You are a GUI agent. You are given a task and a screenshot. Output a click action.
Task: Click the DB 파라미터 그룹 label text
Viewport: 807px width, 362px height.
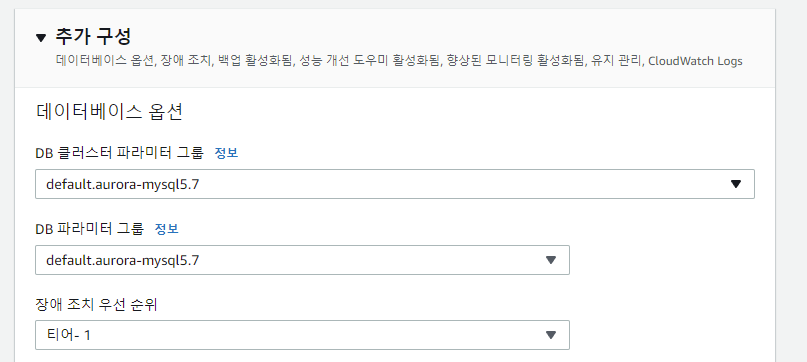(x=90, y=229)
